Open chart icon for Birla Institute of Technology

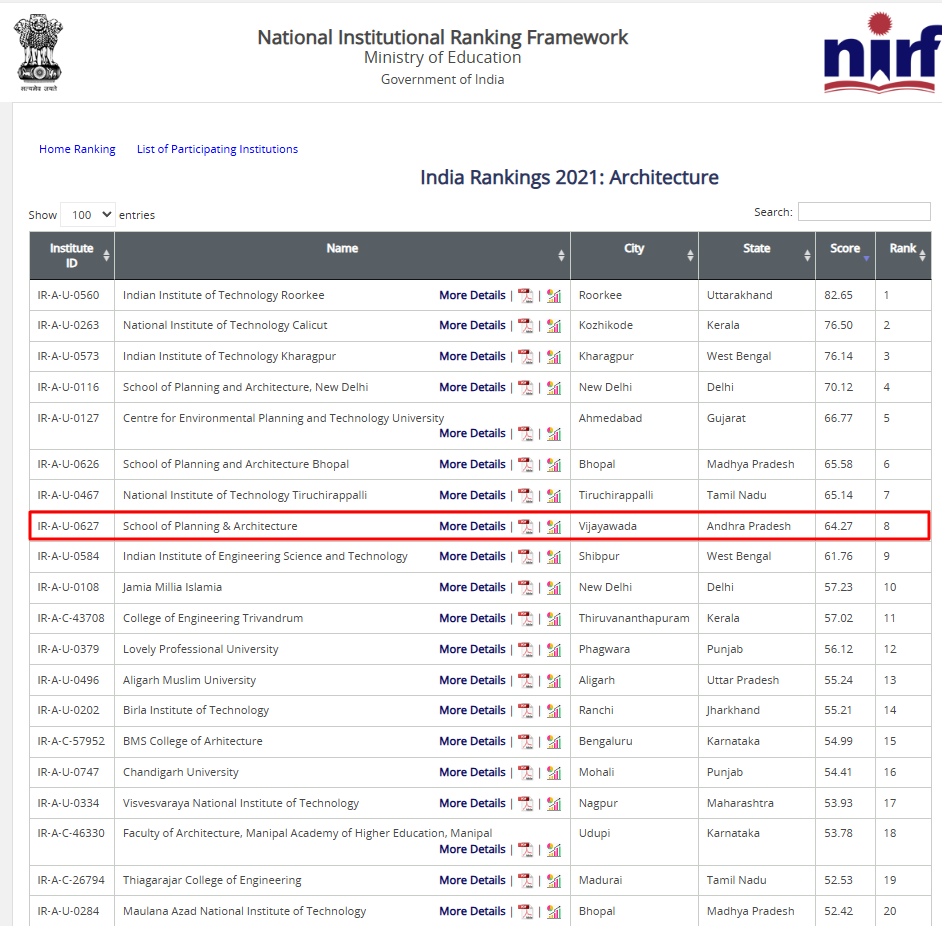pos(554,710)
